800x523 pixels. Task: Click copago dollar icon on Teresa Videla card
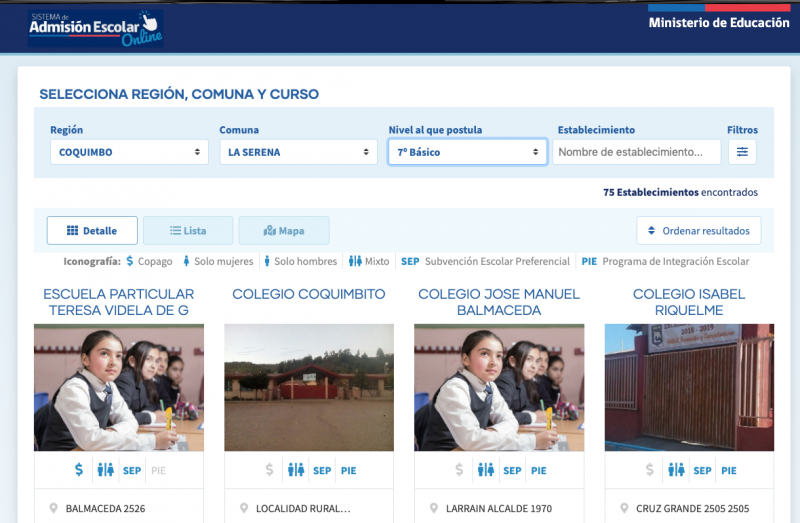(x=79, y=469)
